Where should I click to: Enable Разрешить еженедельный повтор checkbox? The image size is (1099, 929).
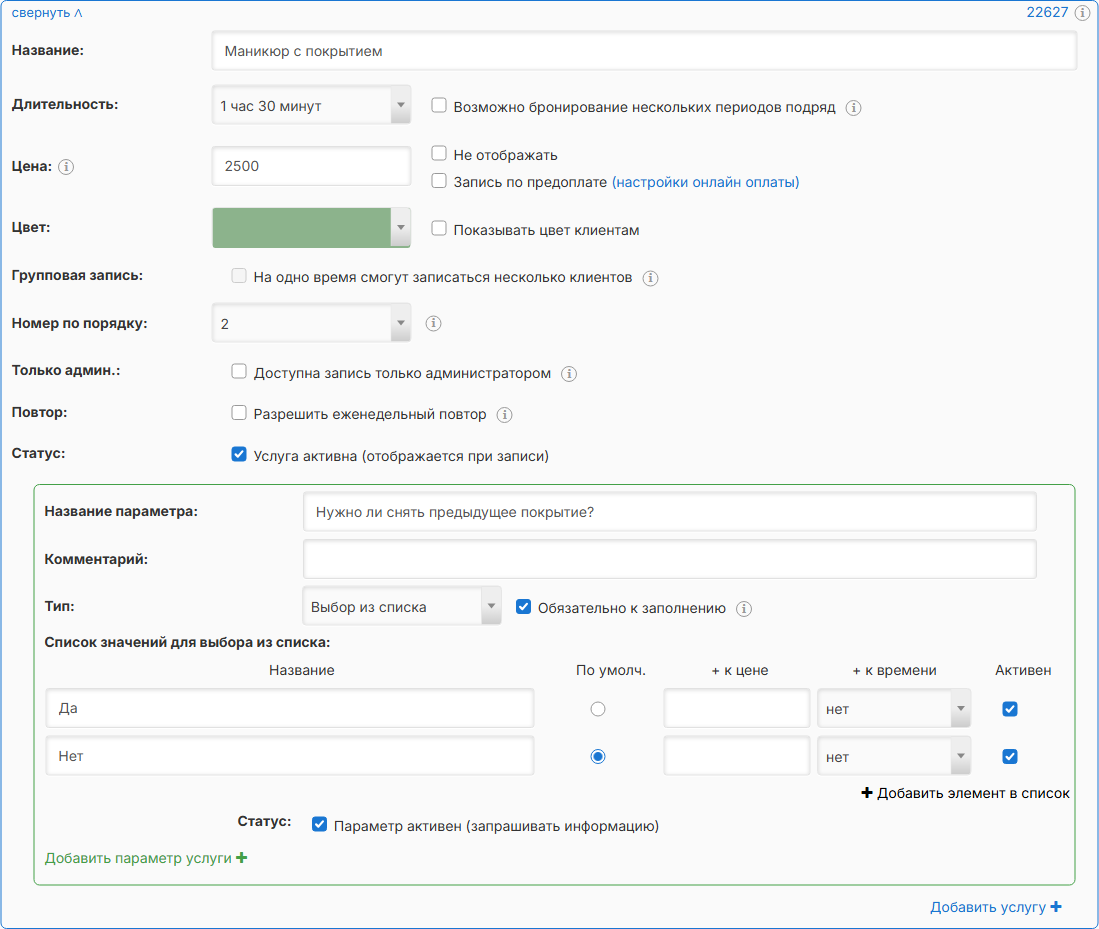click(x=239, y=412)
